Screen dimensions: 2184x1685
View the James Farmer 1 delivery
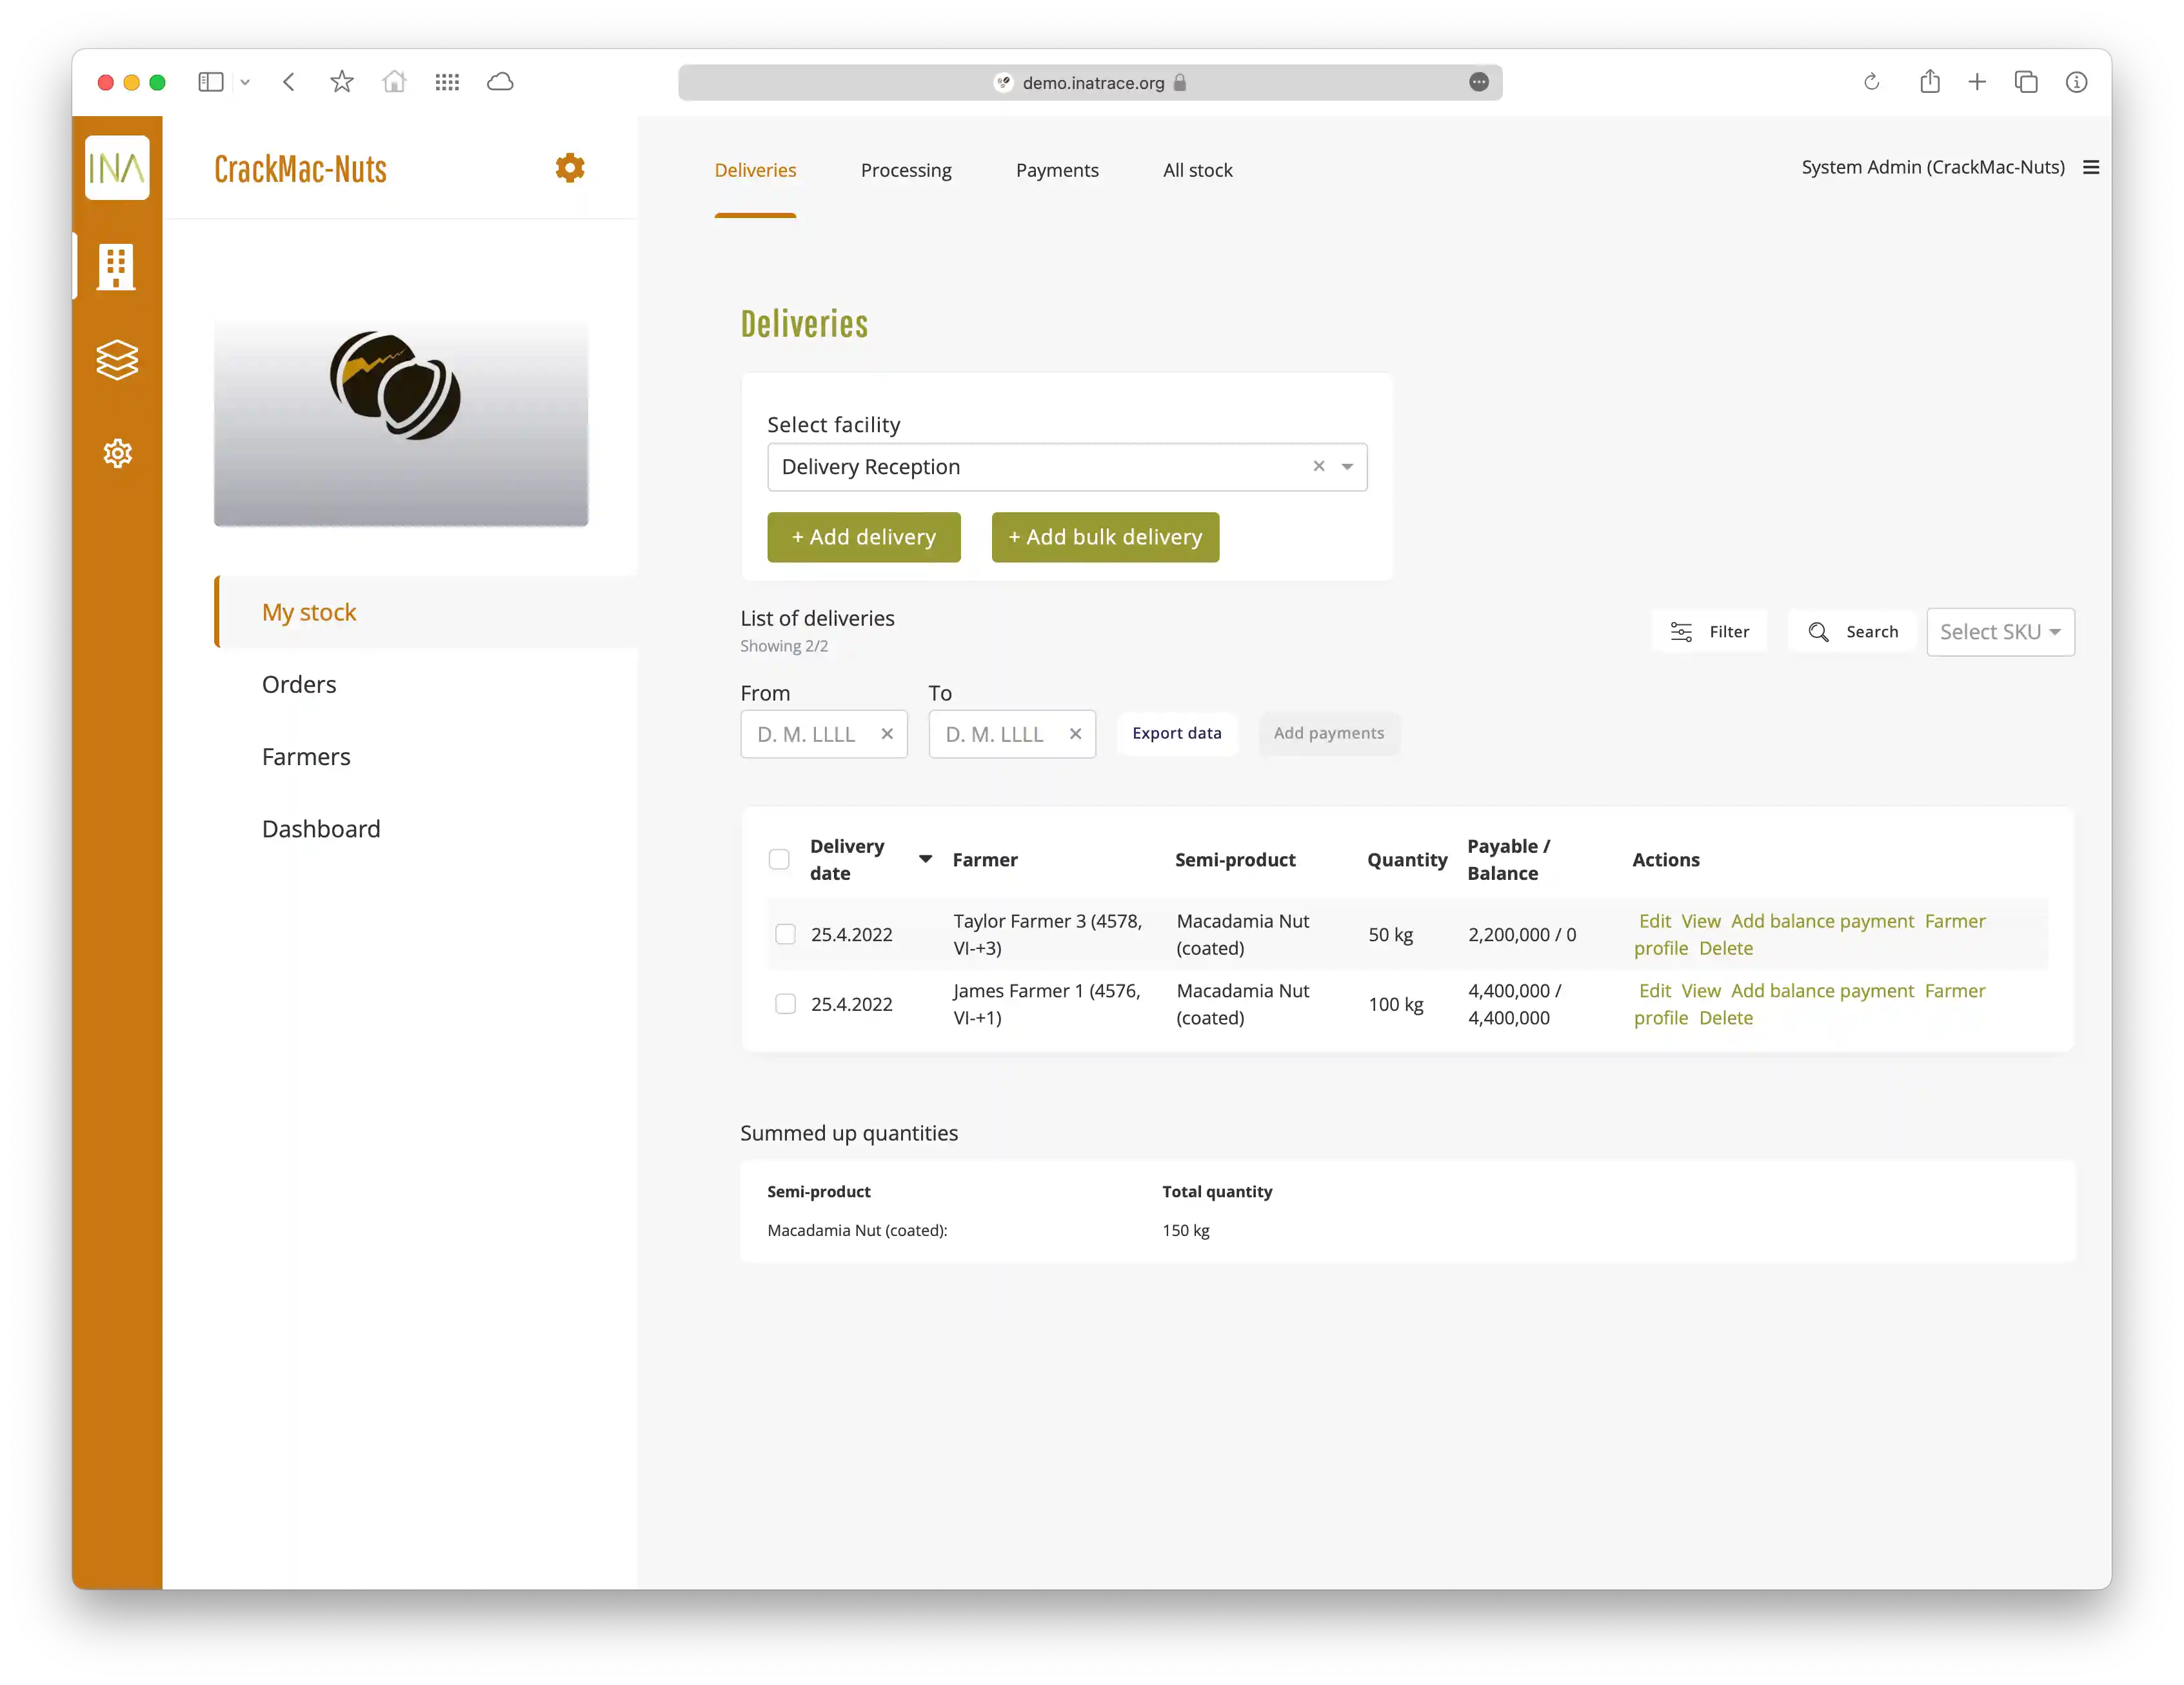tap(1700, 990)
